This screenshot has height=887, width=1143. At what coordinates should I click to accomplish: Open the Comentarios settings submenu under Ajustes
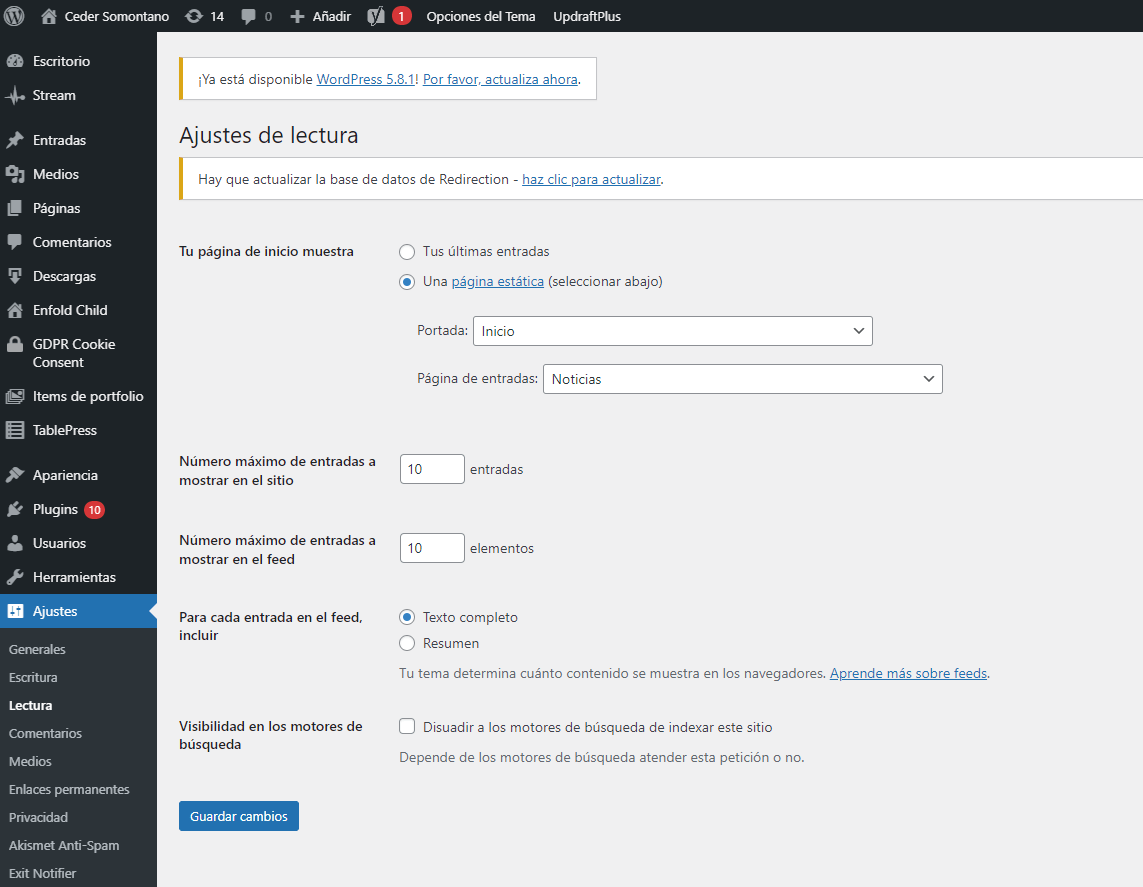[45, 733]
